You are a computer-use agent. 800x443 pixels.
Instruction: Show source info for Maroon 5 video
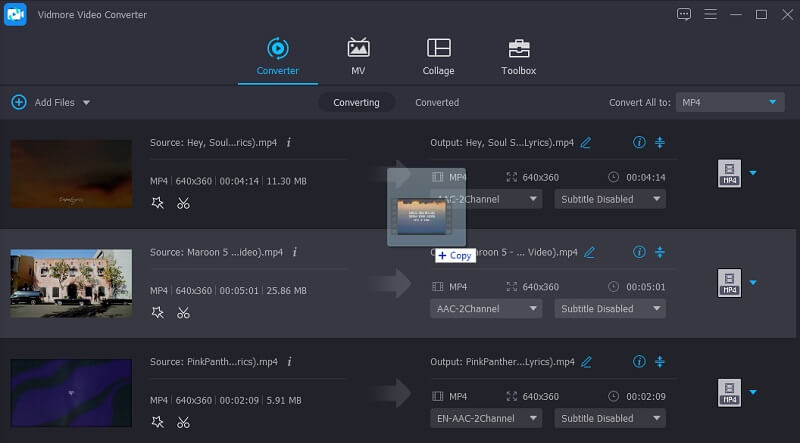pyautogui.click(x=295, y=252)
